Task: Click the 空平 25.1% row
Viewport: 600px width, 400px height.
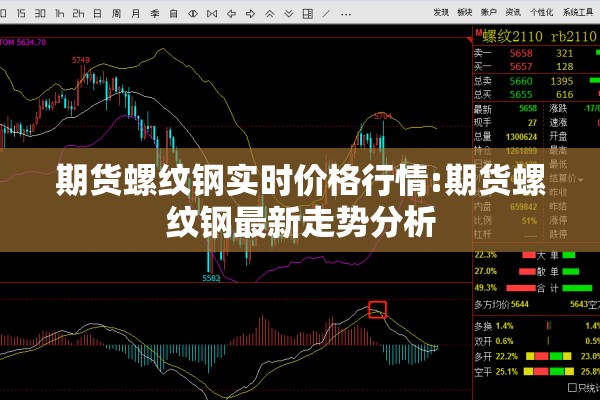Action: [x=536, y=371]
